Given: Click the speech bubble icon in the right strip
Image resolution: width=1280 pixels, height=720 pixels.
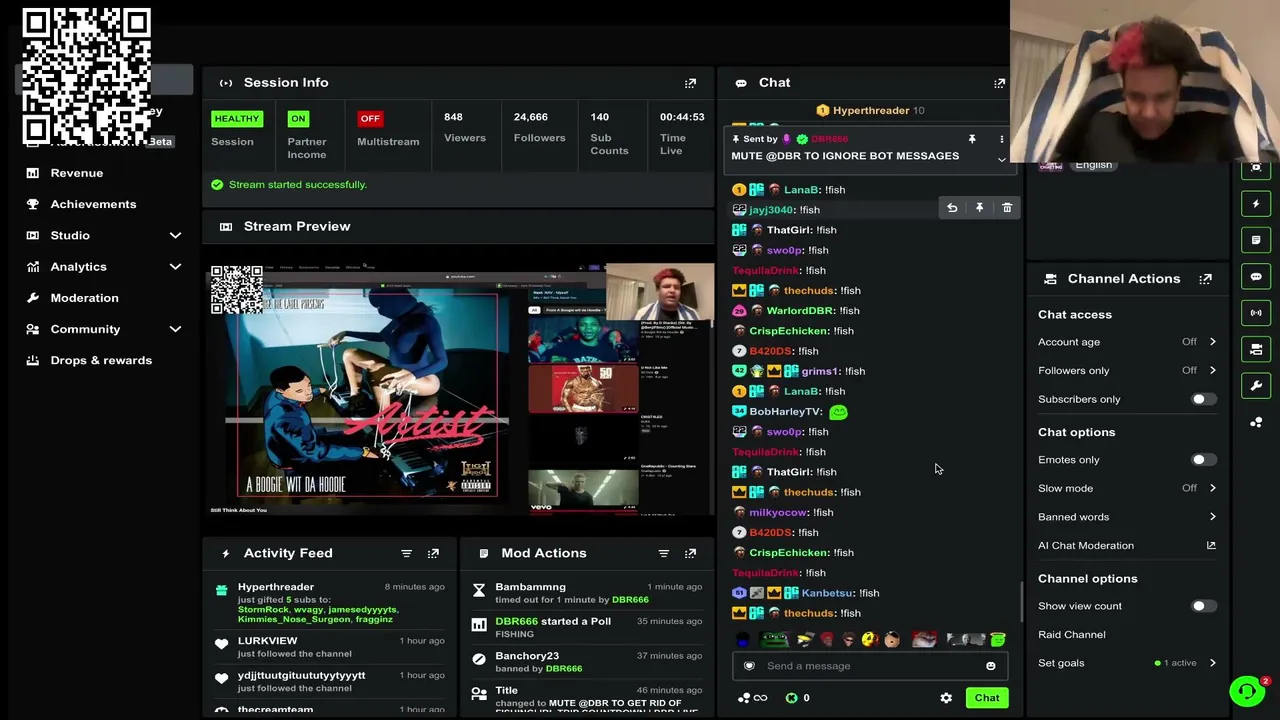Looking at the screenshot, I should click(x=1257, y=277).
